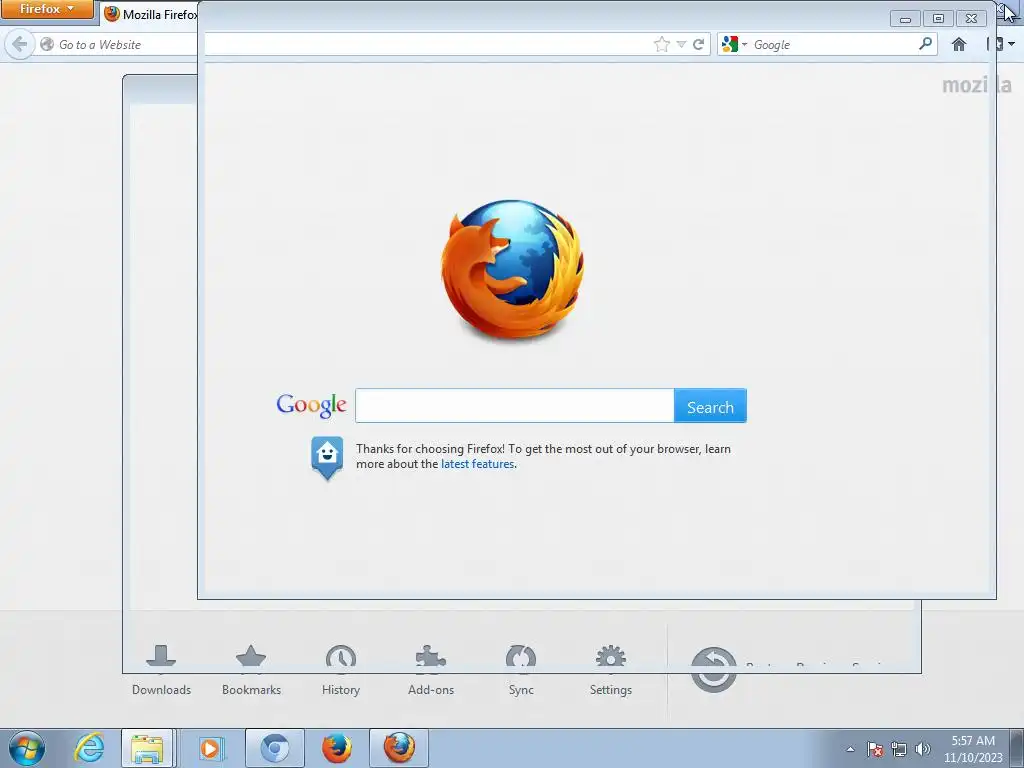Open Windows Explorer folder on taskbar

click(x=147, y=748)
